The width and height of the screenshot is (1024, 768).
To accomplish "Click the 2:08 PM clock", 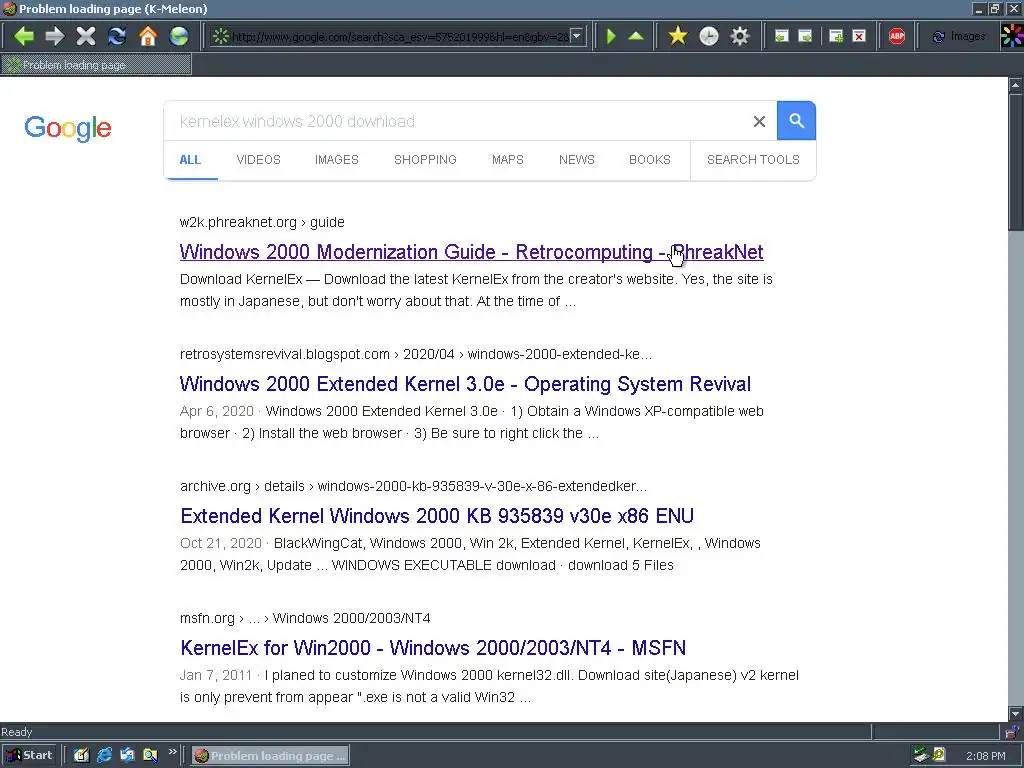I will pyautogui.click(x=985, y=756).
